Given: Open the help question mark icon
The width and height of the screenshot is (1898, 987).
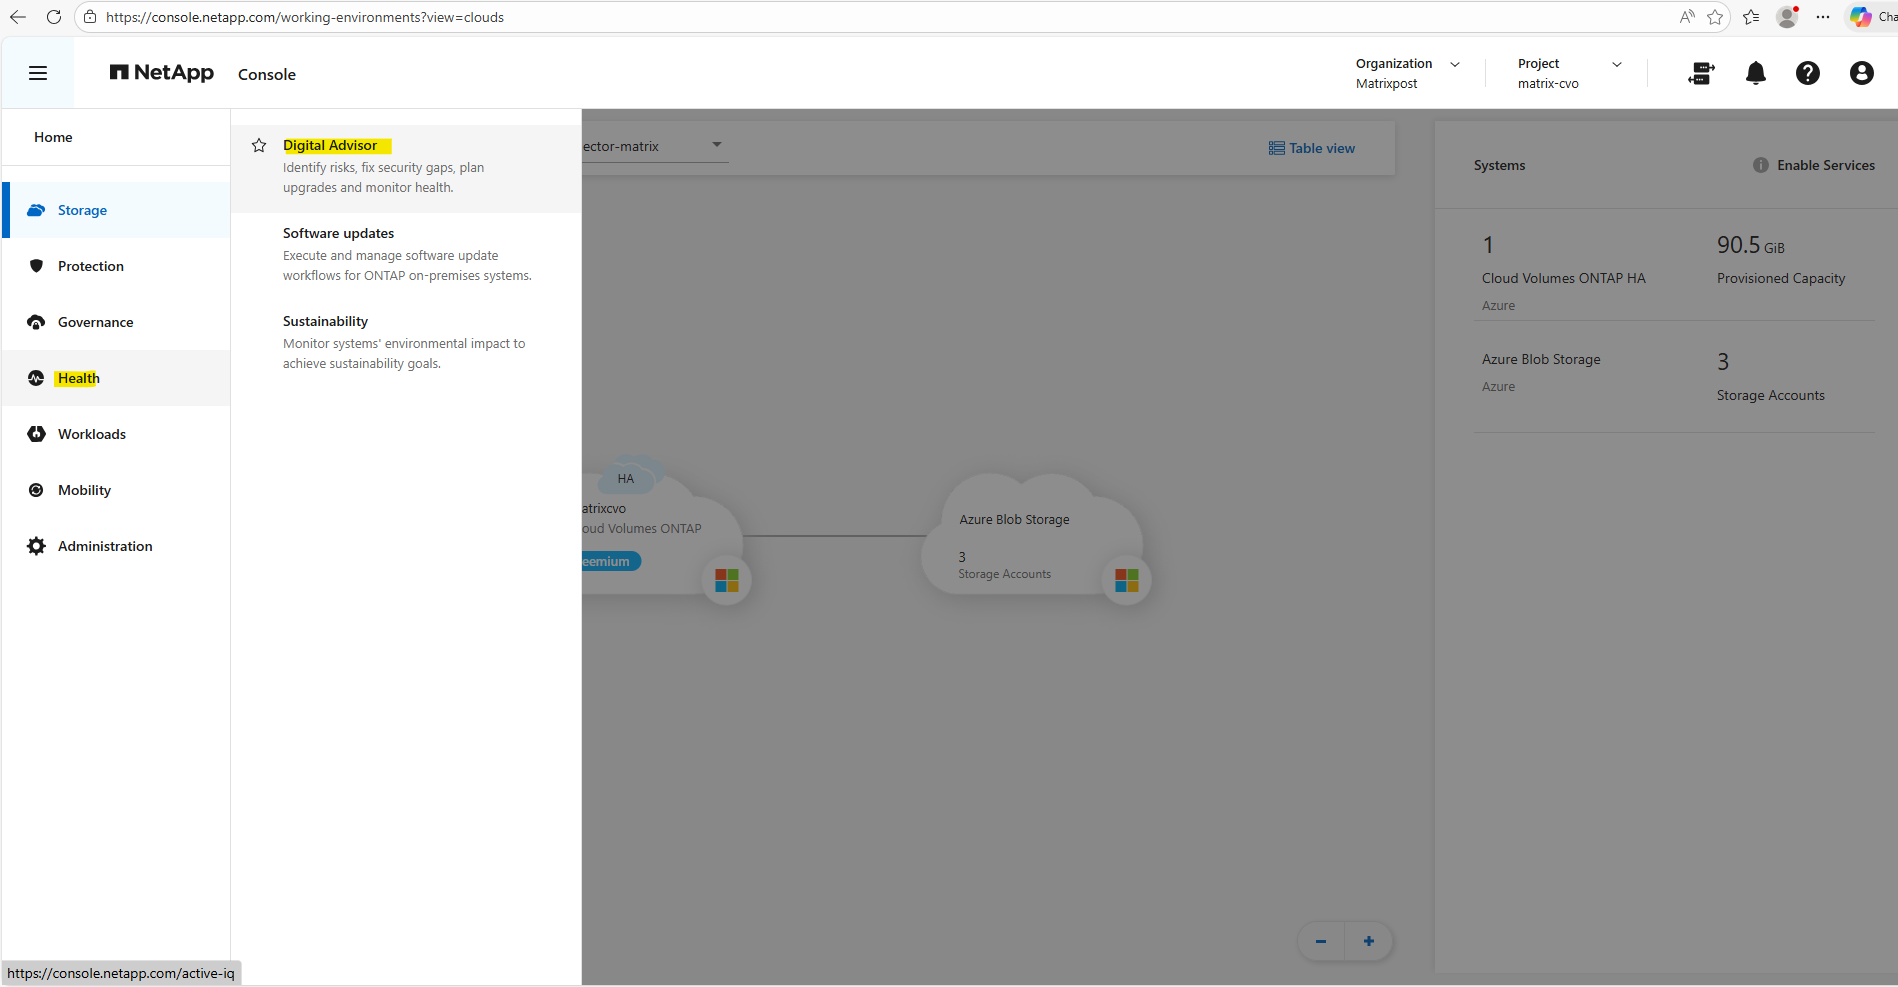Looking at the screenshot, I should click(1808, 73).
